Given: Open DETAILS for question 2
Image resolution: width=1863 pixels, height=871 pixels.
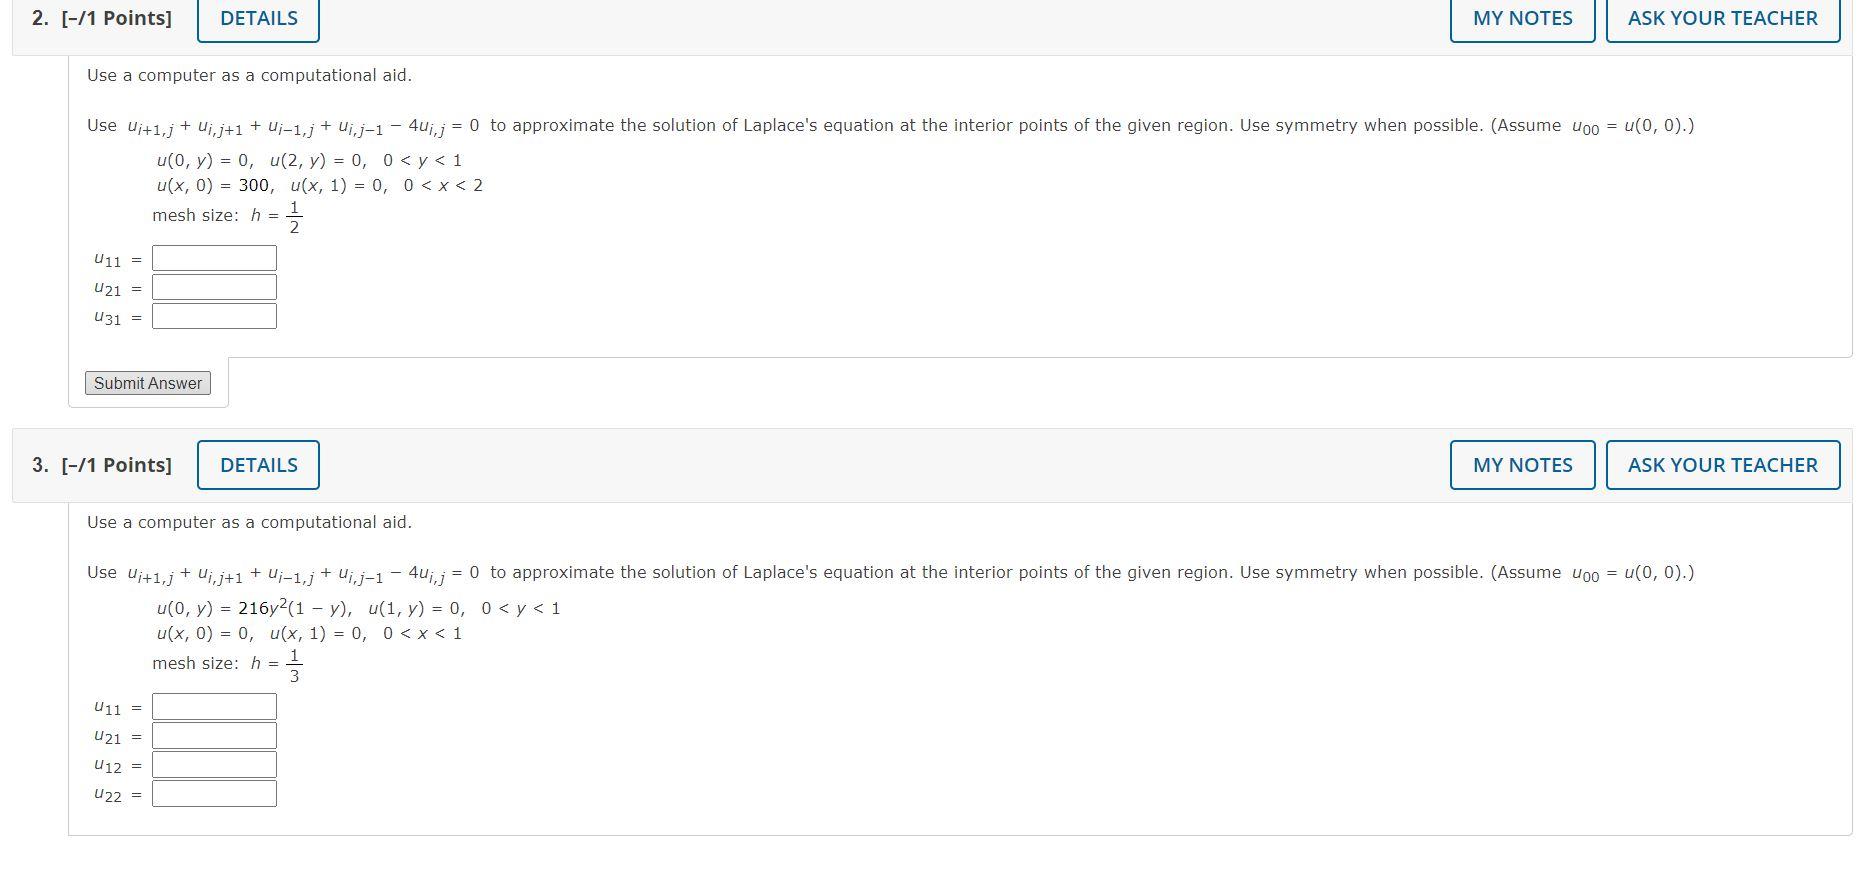Looking at the screenshot, I should tap(257, 18).
